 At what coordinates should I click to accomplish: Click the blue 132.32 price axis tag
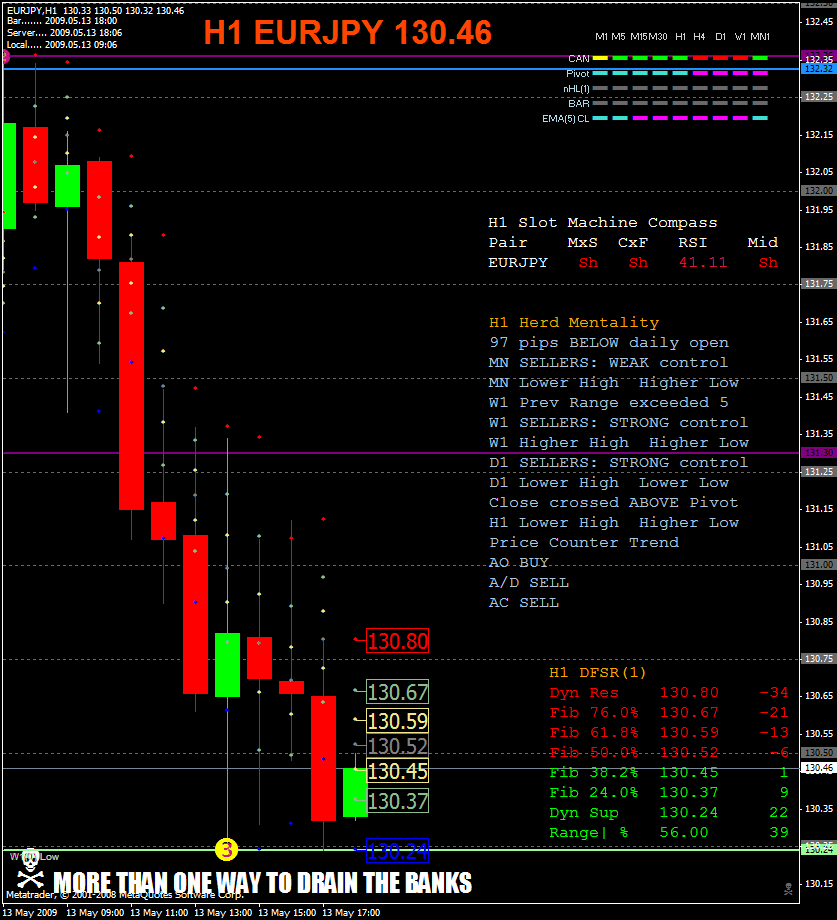(x=818, y=69)
